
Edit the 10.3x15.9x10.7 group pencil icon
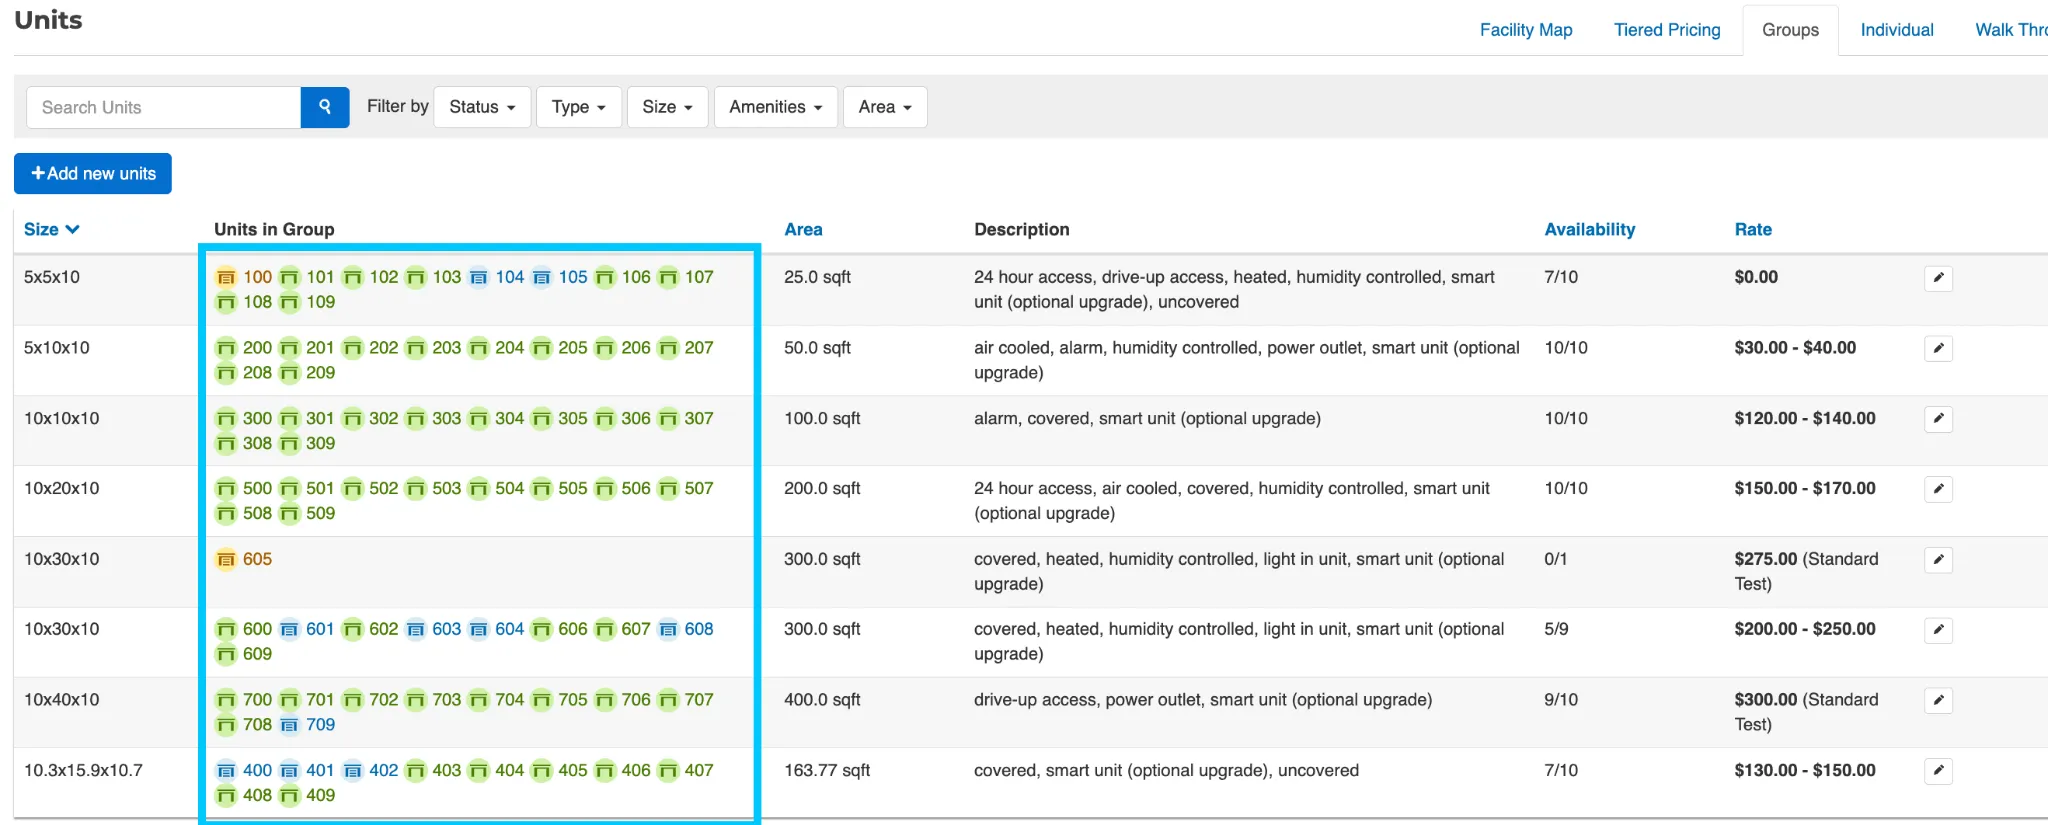tap(1938, 771)
